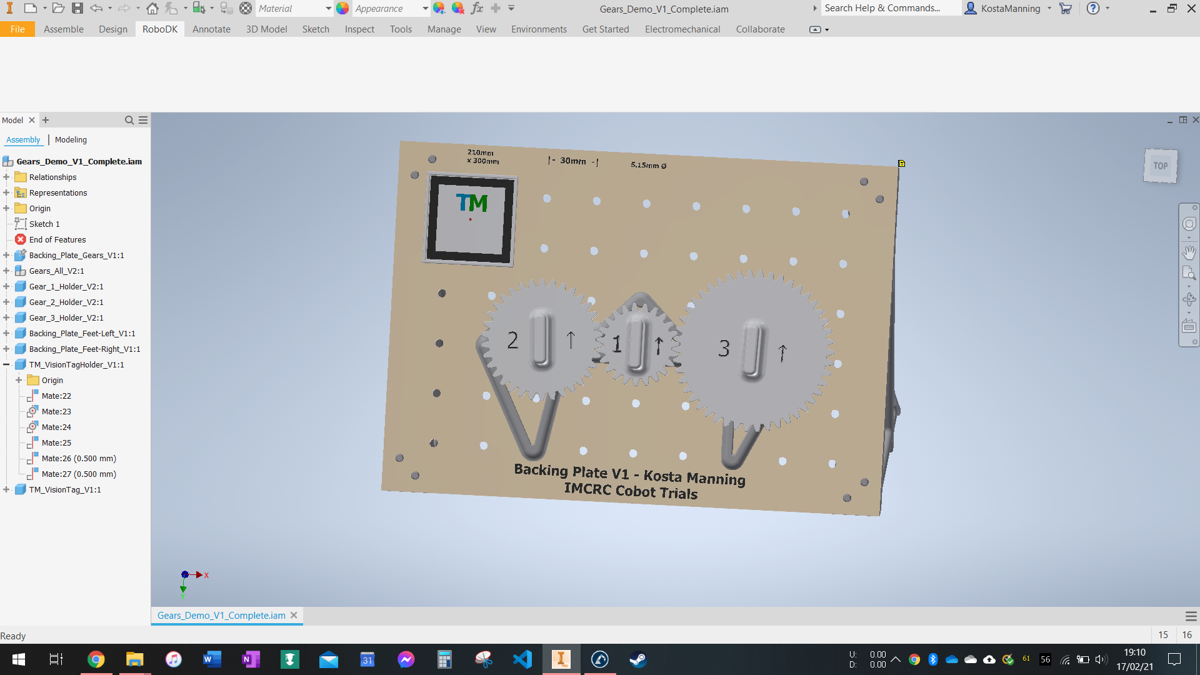Expand the Relationships folder
The image size is (1200, 675).
click(x=7, y=177)
